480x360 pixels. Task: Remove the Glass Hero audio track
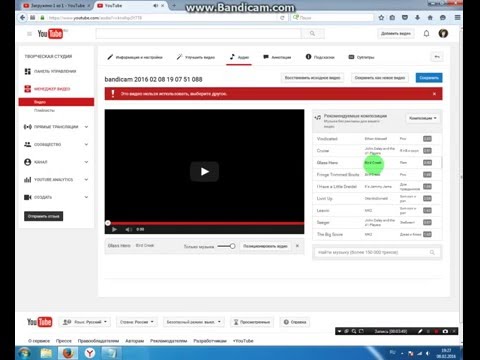tap(297, 246)
